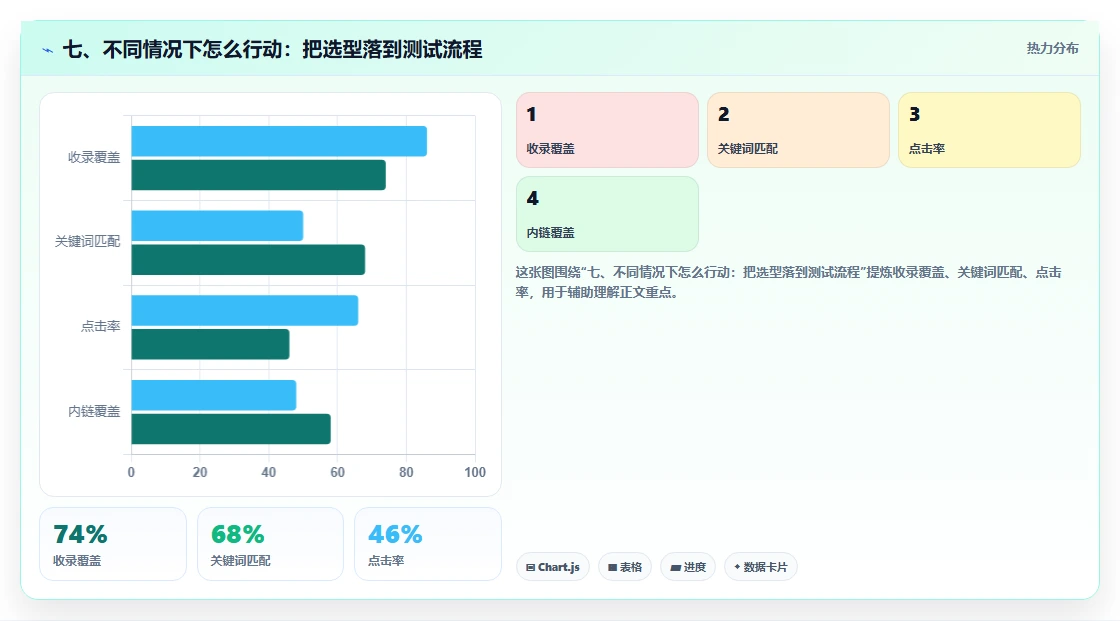Click the Chart.js tag
Screen dimensions: 1120x621
pyautogui.click(x=553, y=567)
